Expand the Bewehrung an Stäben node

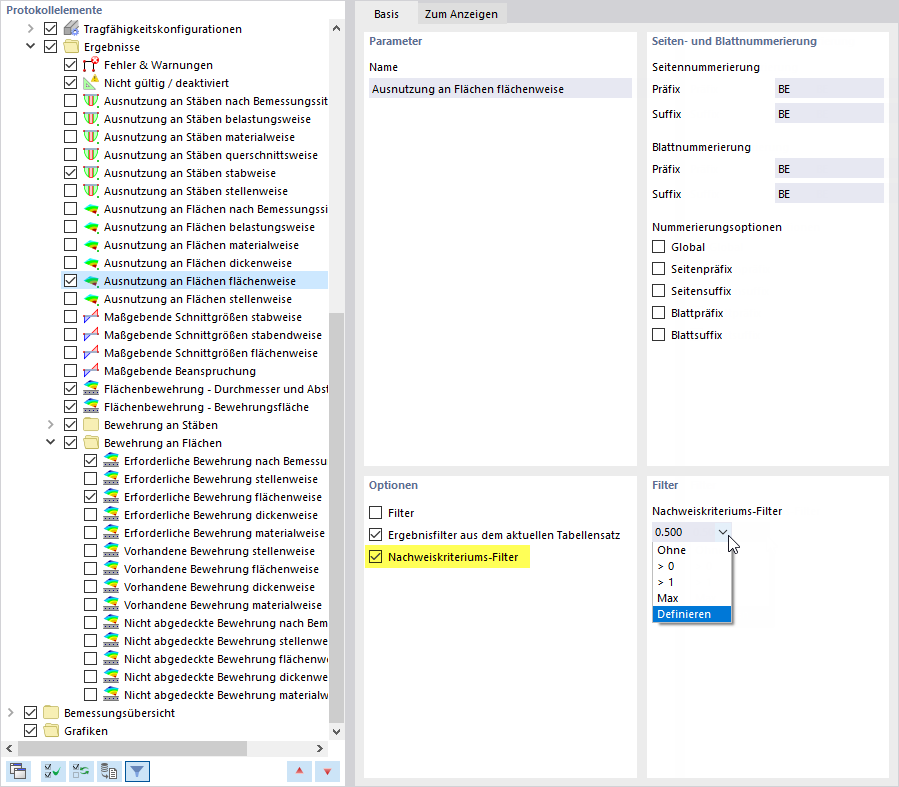coord(50,425)
